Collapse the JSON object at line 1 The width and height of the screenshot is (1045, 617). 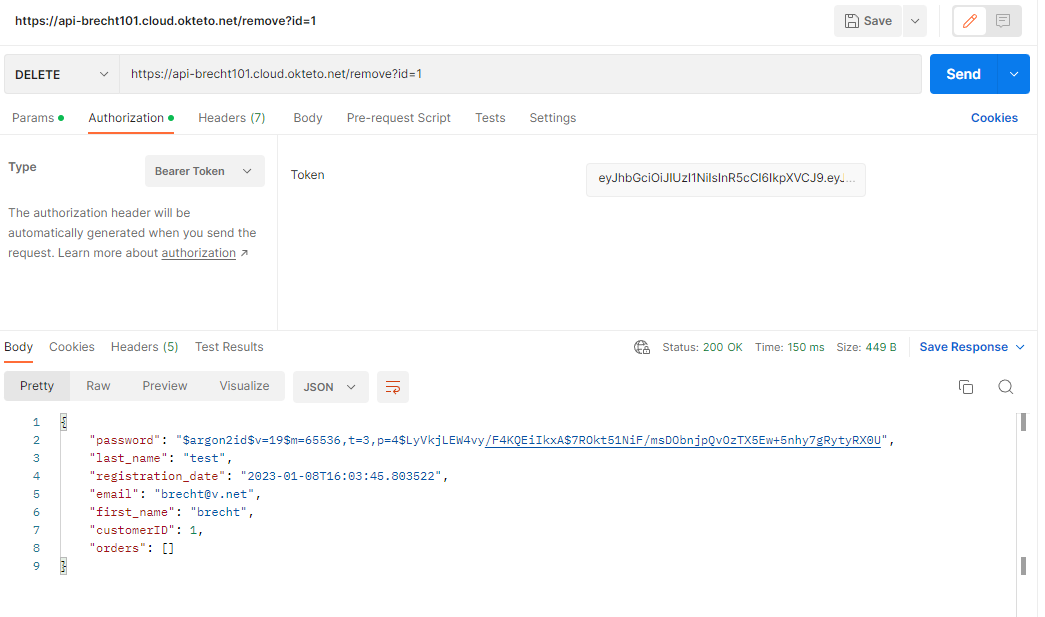[63, 421]
